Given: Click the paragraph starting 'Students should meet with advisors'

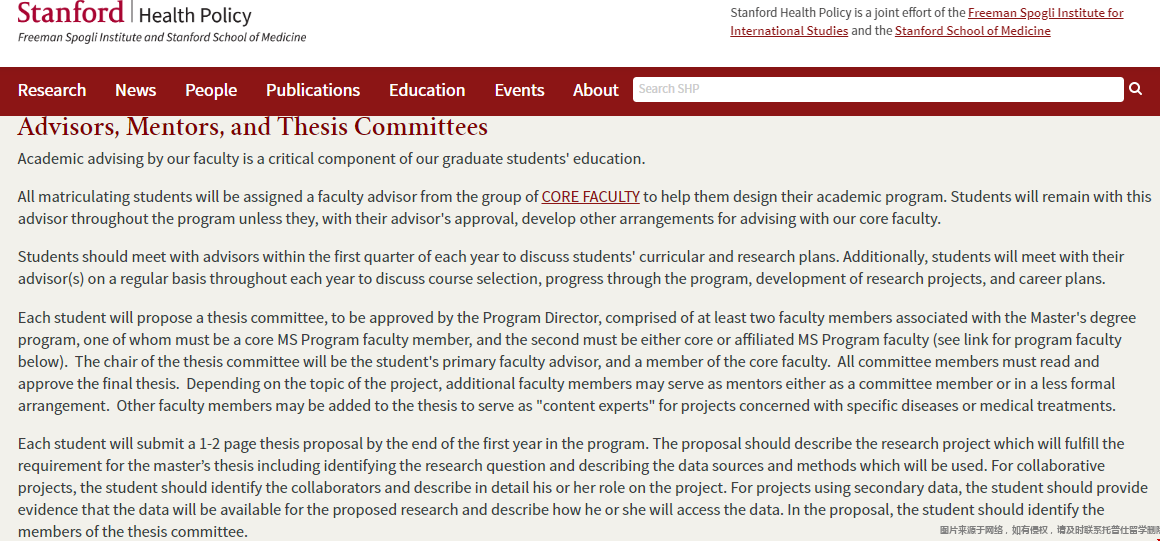Looking at the screenshot, I should pos(570,268).
